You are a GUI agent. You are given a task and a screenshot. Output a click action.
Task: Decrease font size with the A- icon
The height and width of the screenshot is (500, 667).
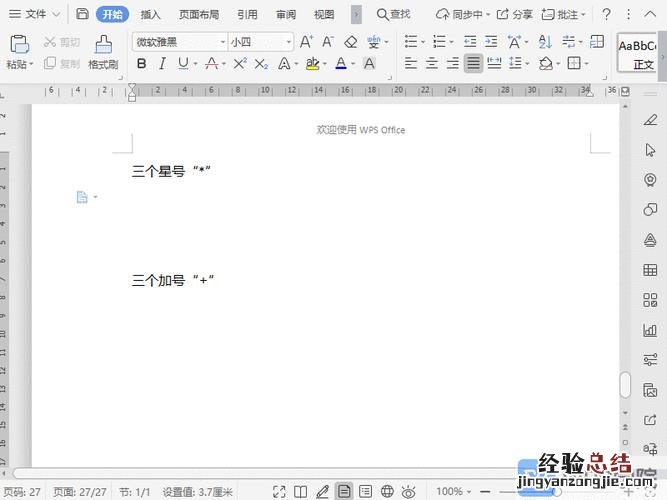click(328, 42)
